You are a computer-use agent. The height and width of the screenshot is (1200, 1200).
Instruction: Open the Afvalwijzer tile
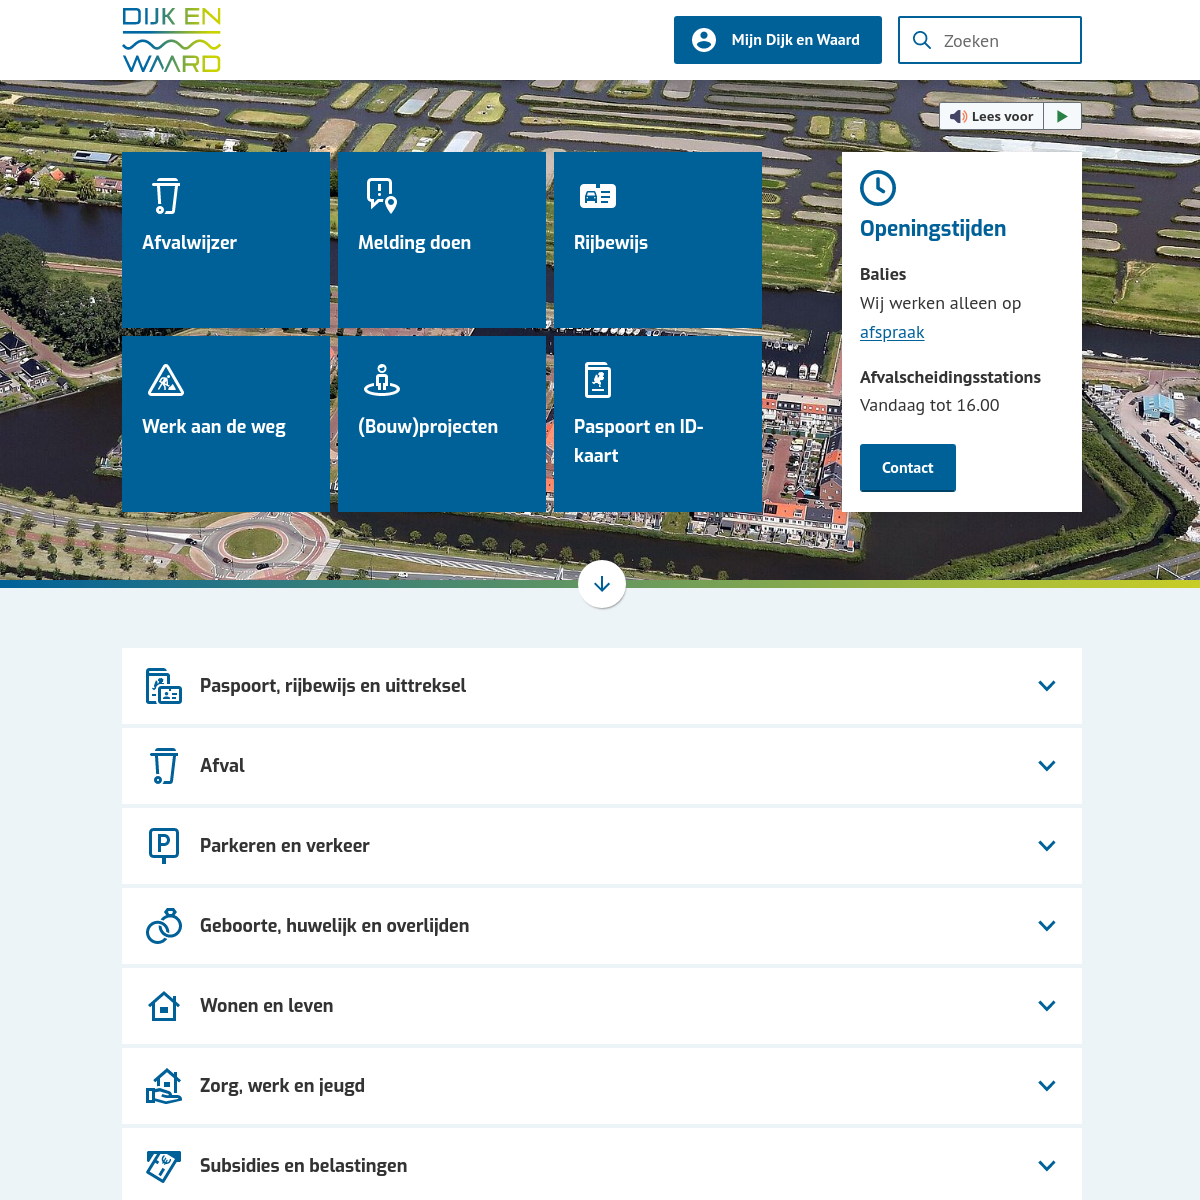226,240
